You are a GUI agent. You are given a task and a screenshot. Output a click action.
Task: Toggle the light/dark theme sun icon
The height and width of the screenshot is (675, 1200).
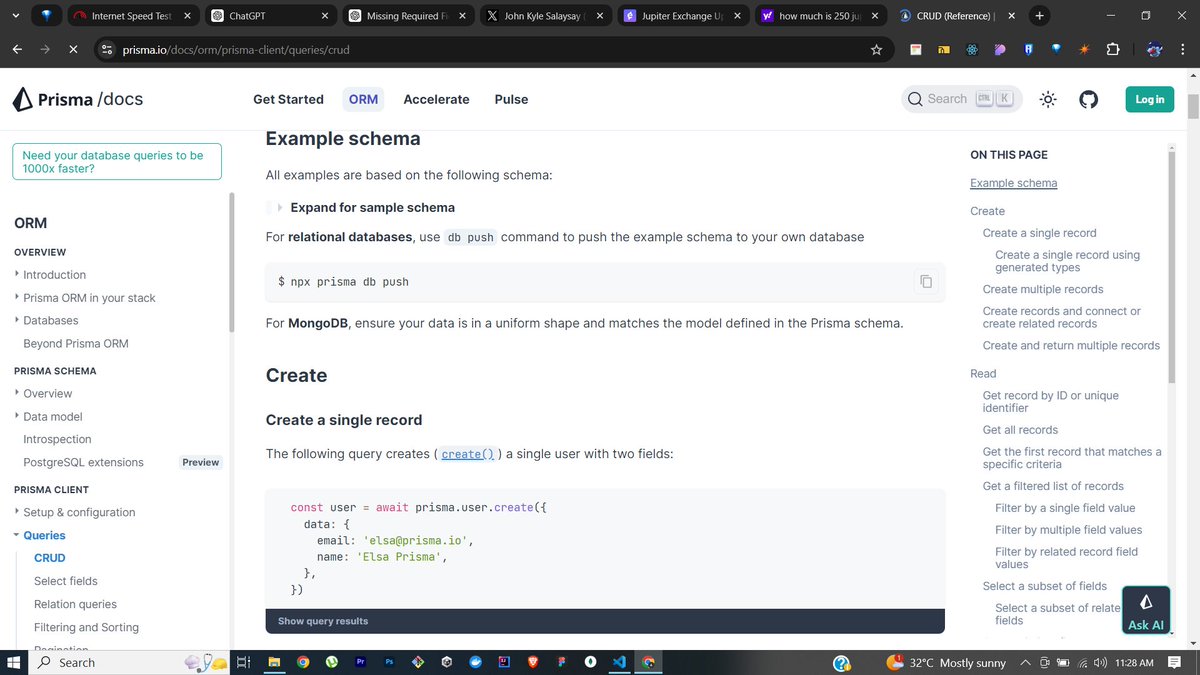click(x=1048, y=99)
